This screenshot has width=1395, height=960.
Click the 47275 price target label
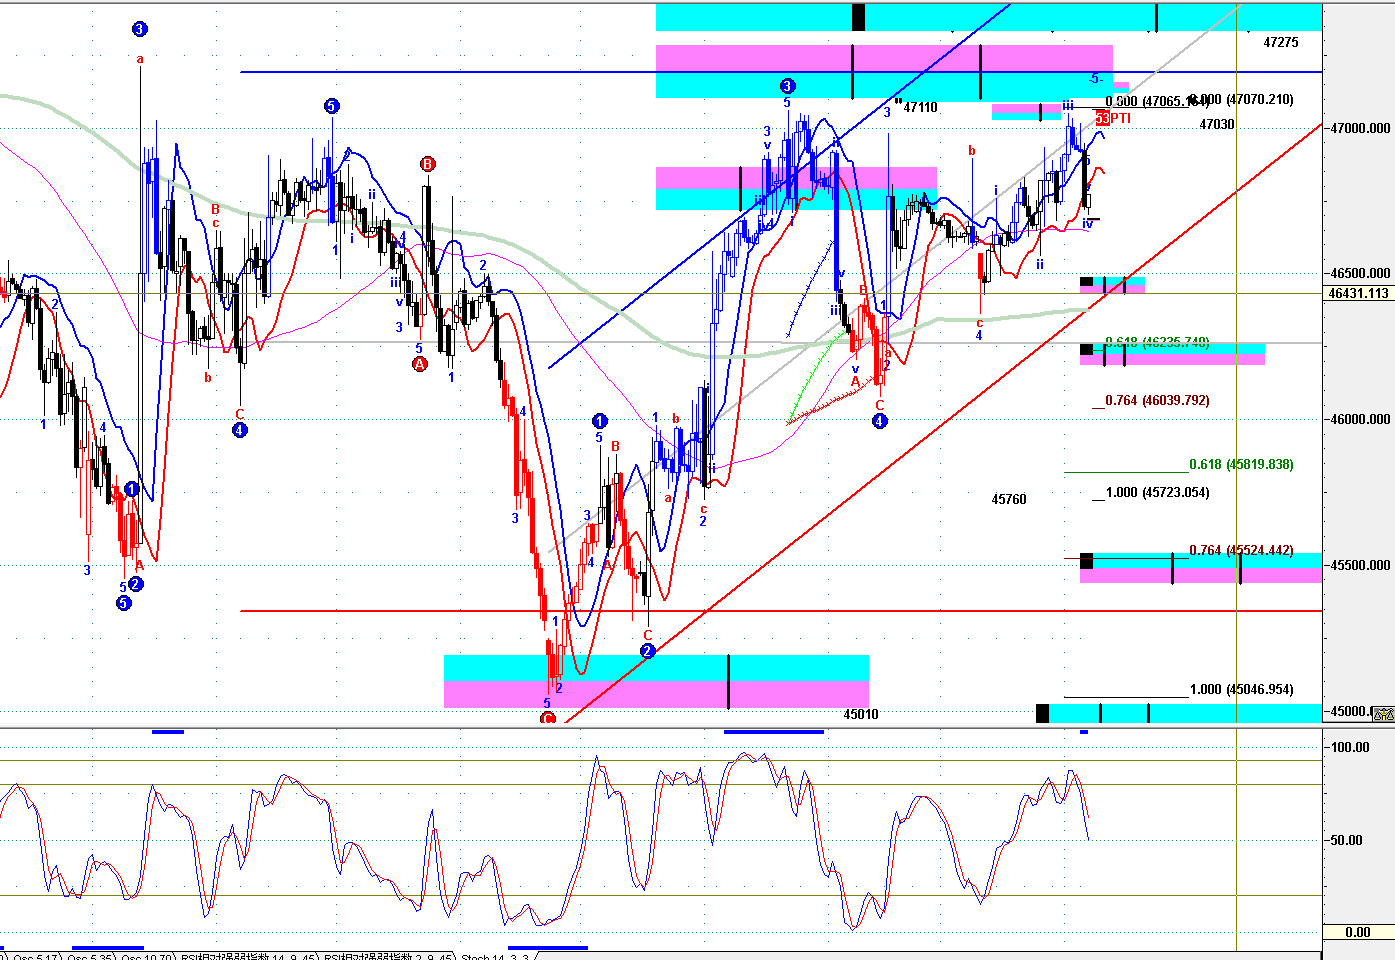(1281, 42)
